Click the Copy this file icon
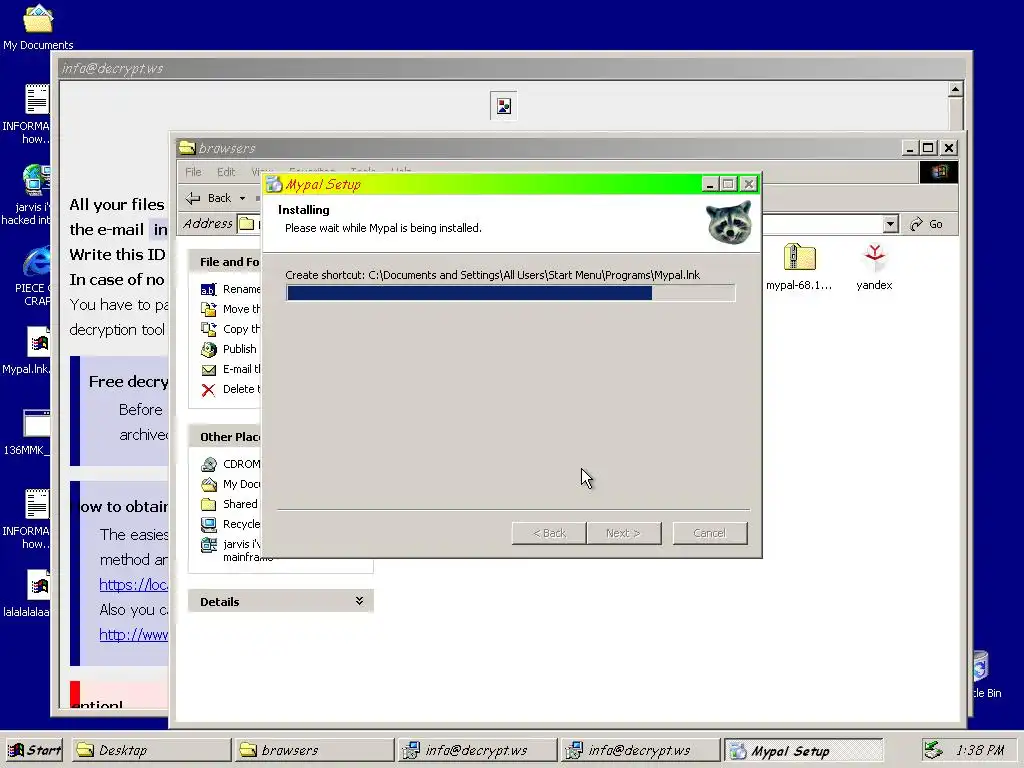This screenshot has height=768, width=1024. 208,329
